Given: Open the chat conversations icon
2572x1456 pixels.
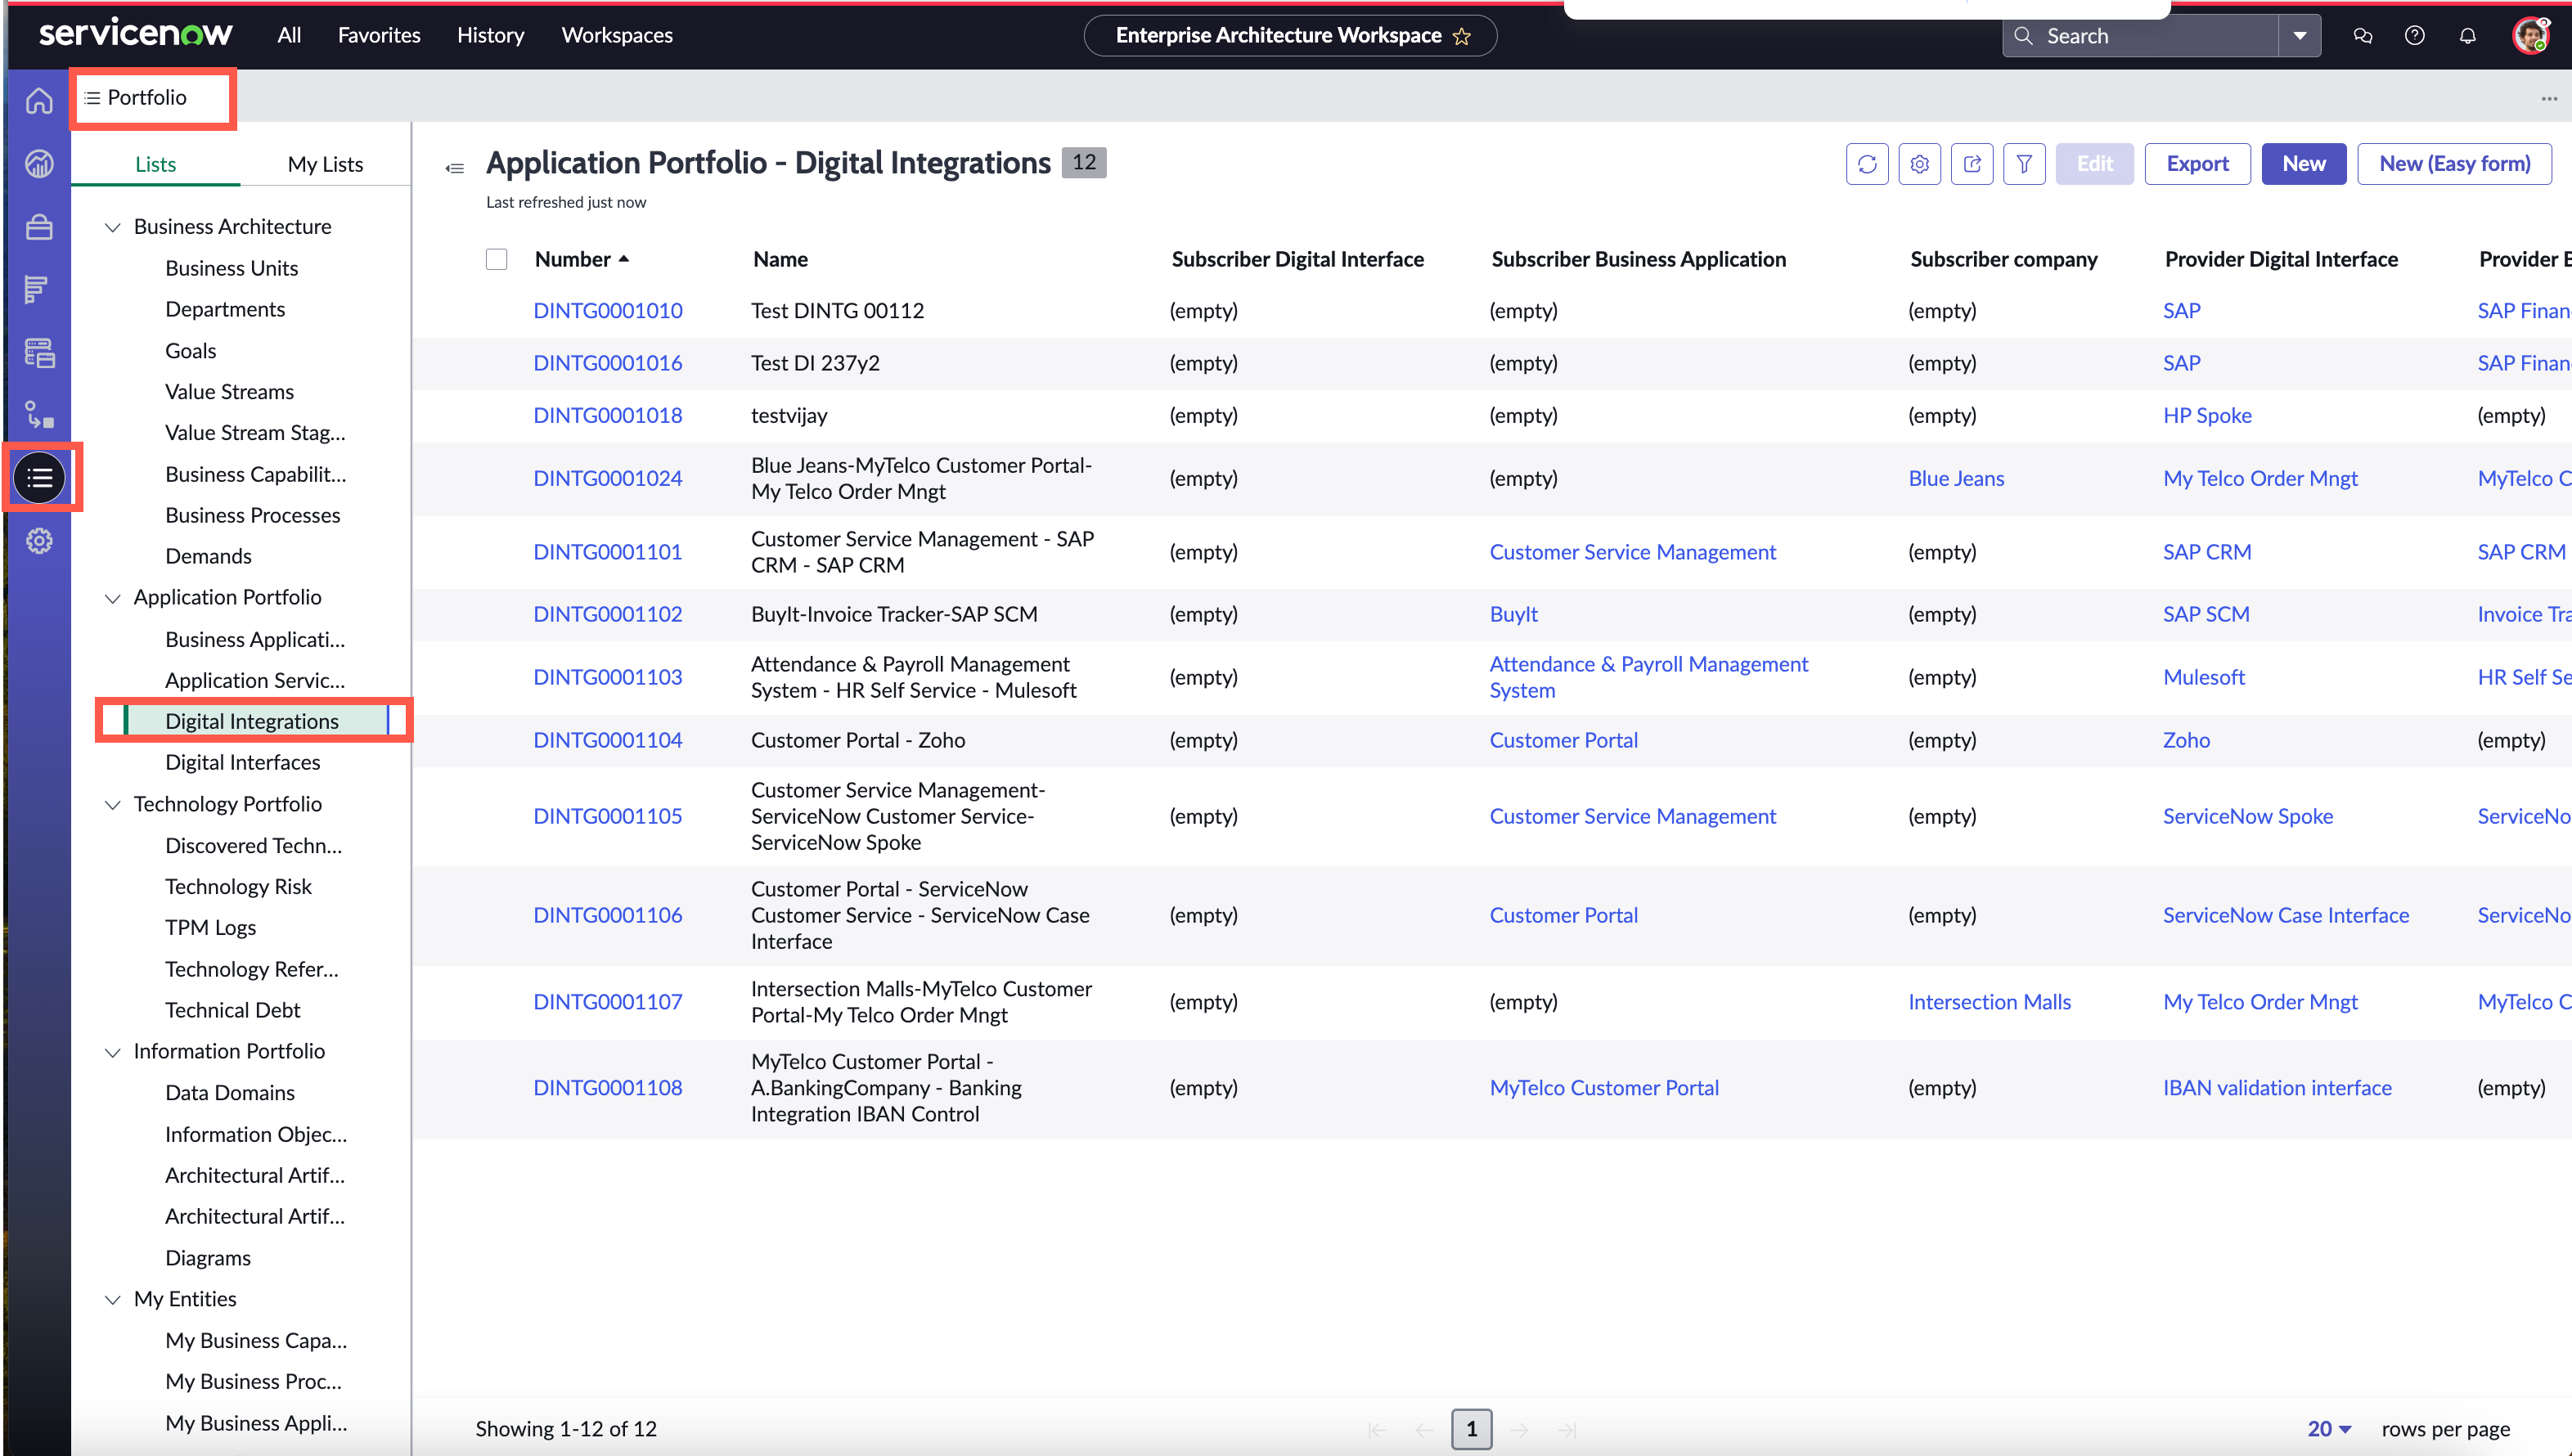Looking at the screenshot, I should [2363, 36].
